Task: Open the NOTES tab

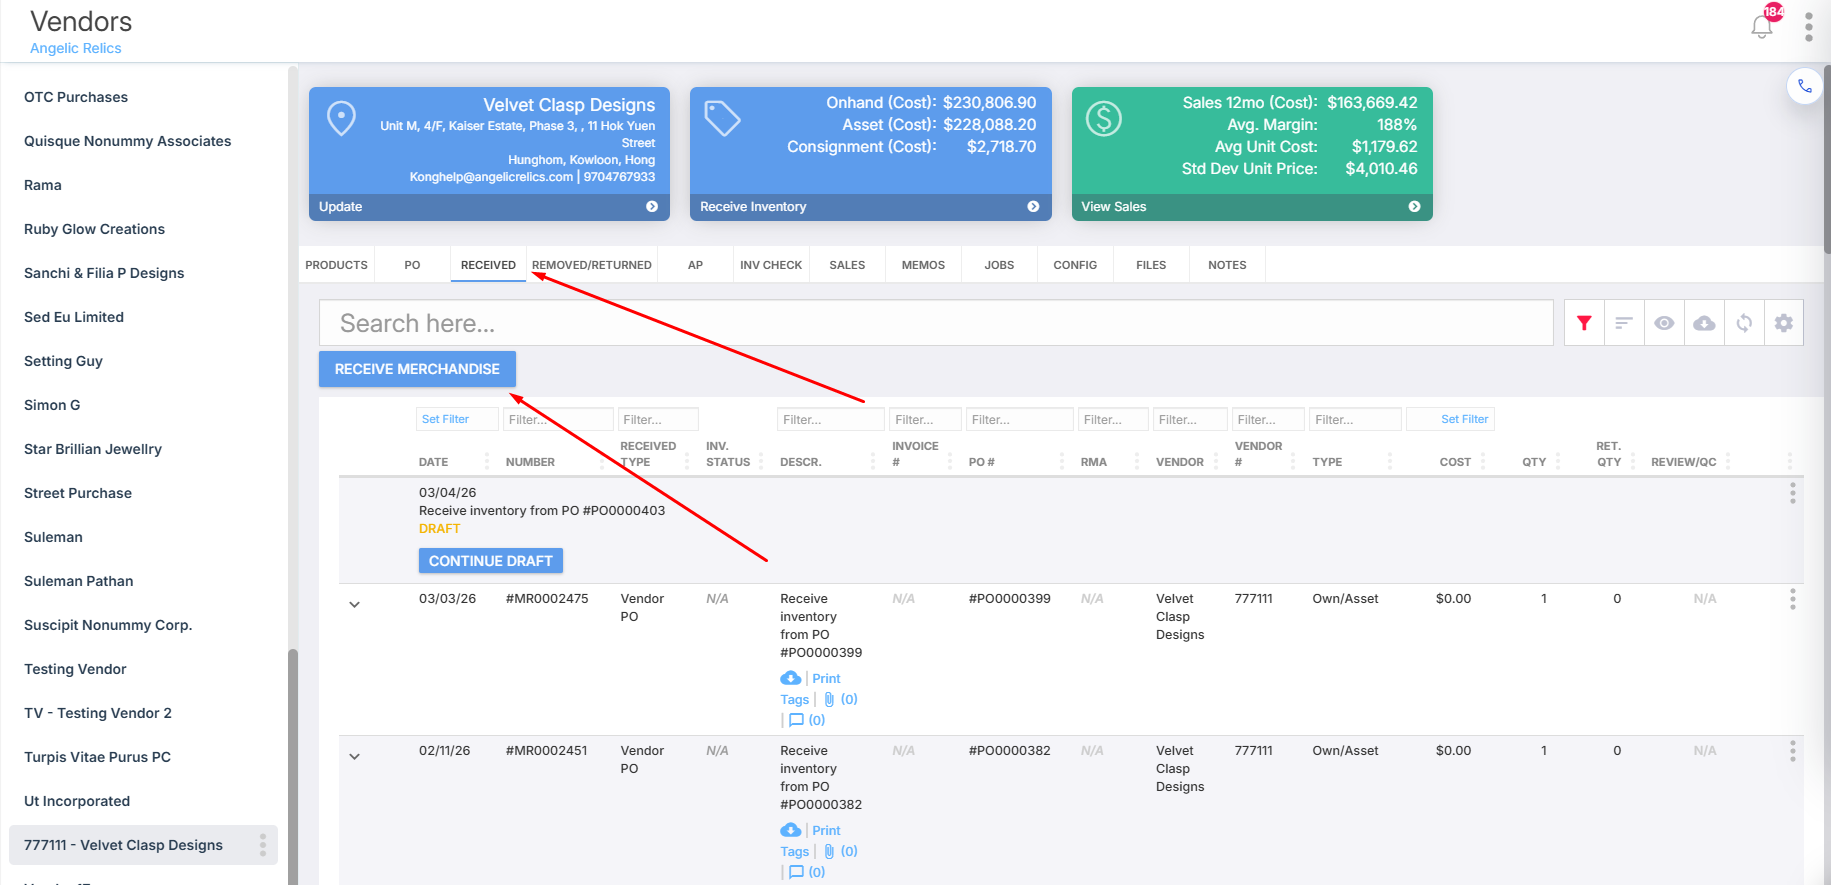Action: pyautogui.click(x=1227, y=265)
